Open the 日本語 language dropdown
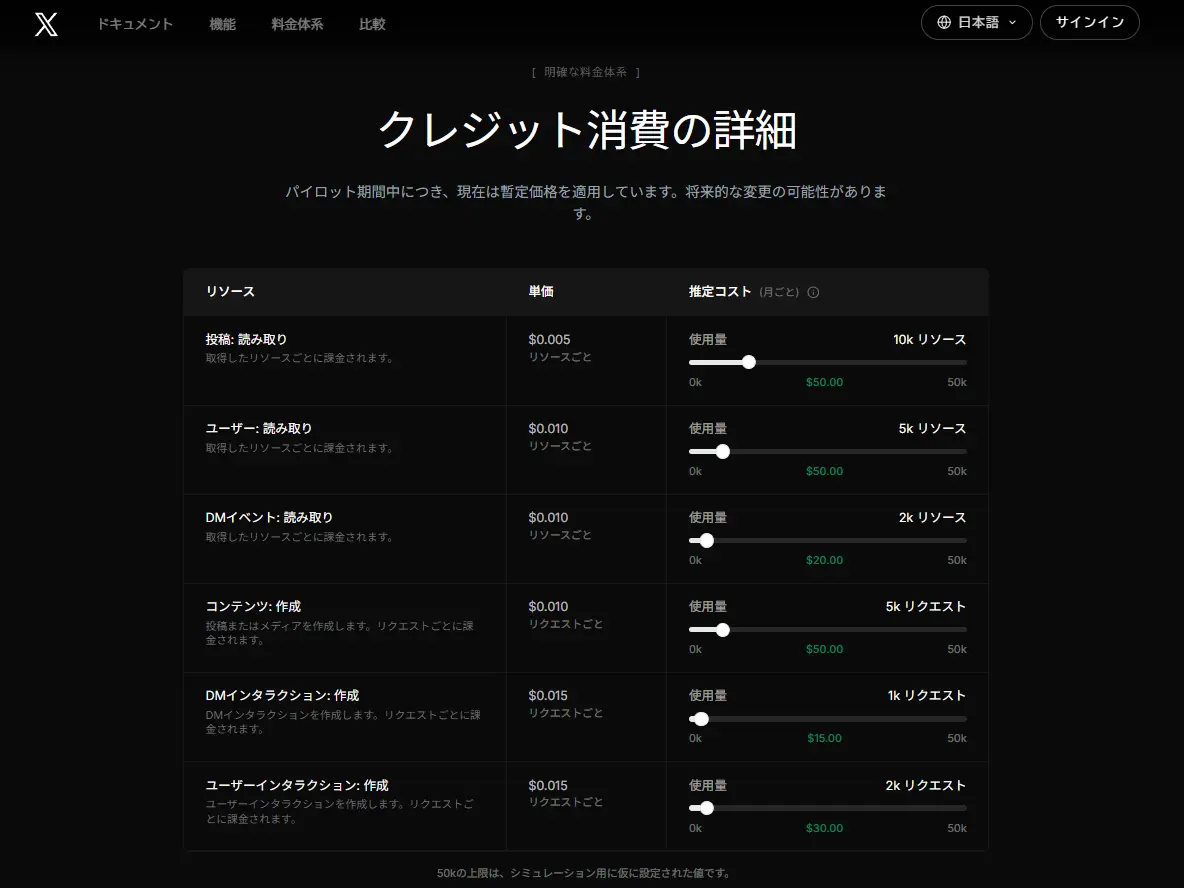 [977, 23]
